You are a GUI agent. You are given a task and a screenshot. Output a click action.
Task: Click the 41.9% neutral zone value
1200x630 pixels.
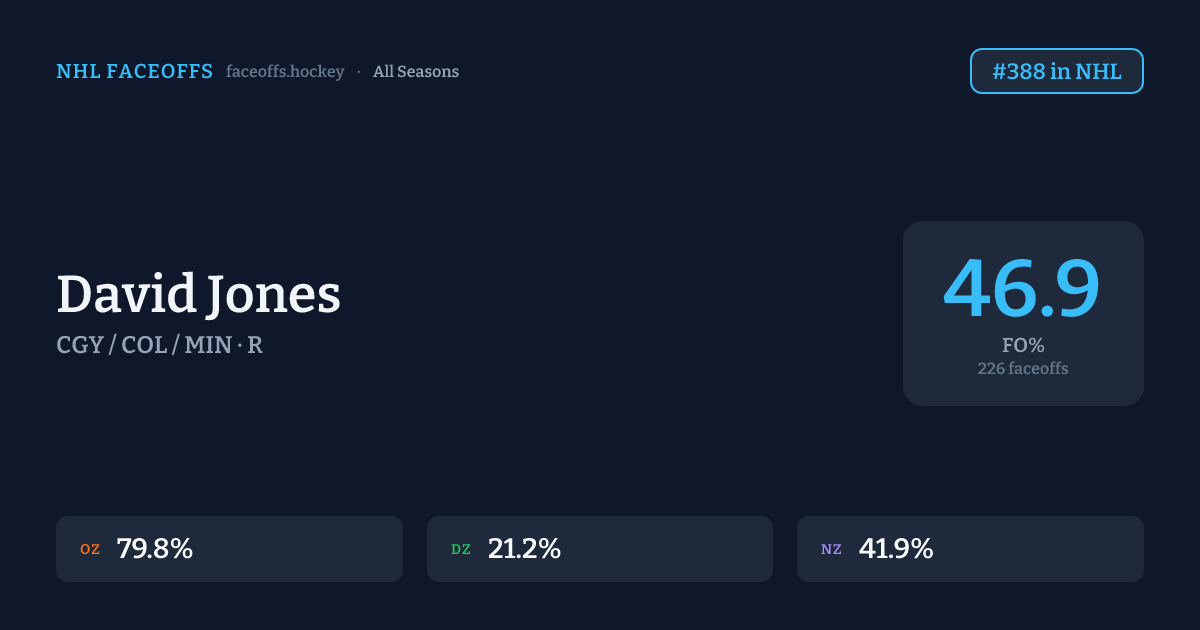click(895, 549)
